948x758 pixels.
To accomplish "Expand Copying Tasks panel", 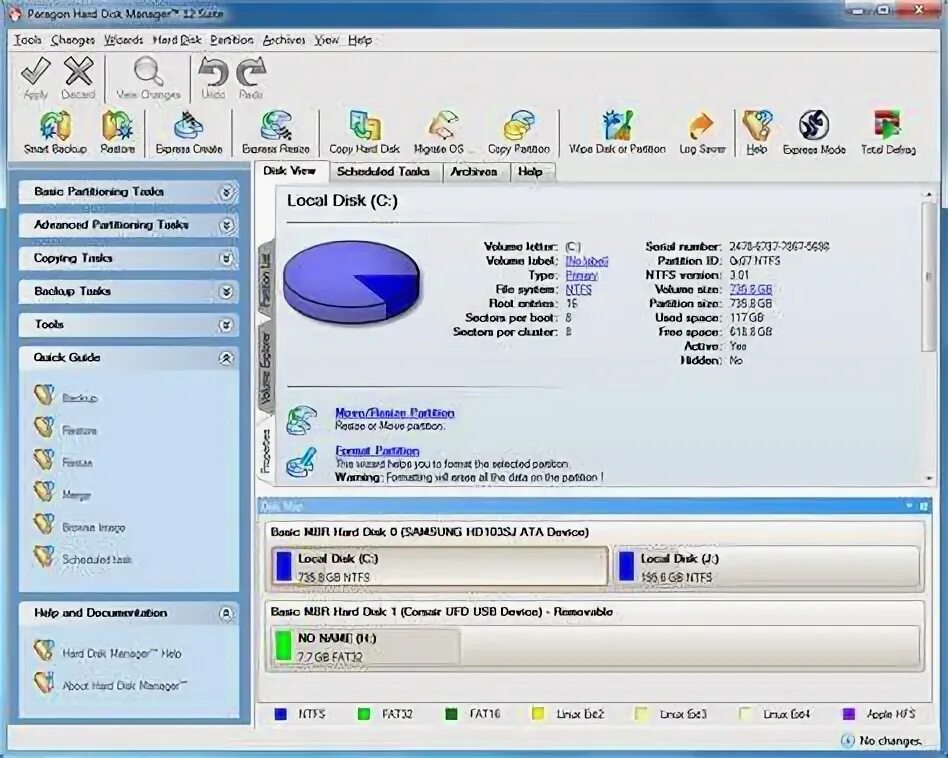I will pos(226,259).
